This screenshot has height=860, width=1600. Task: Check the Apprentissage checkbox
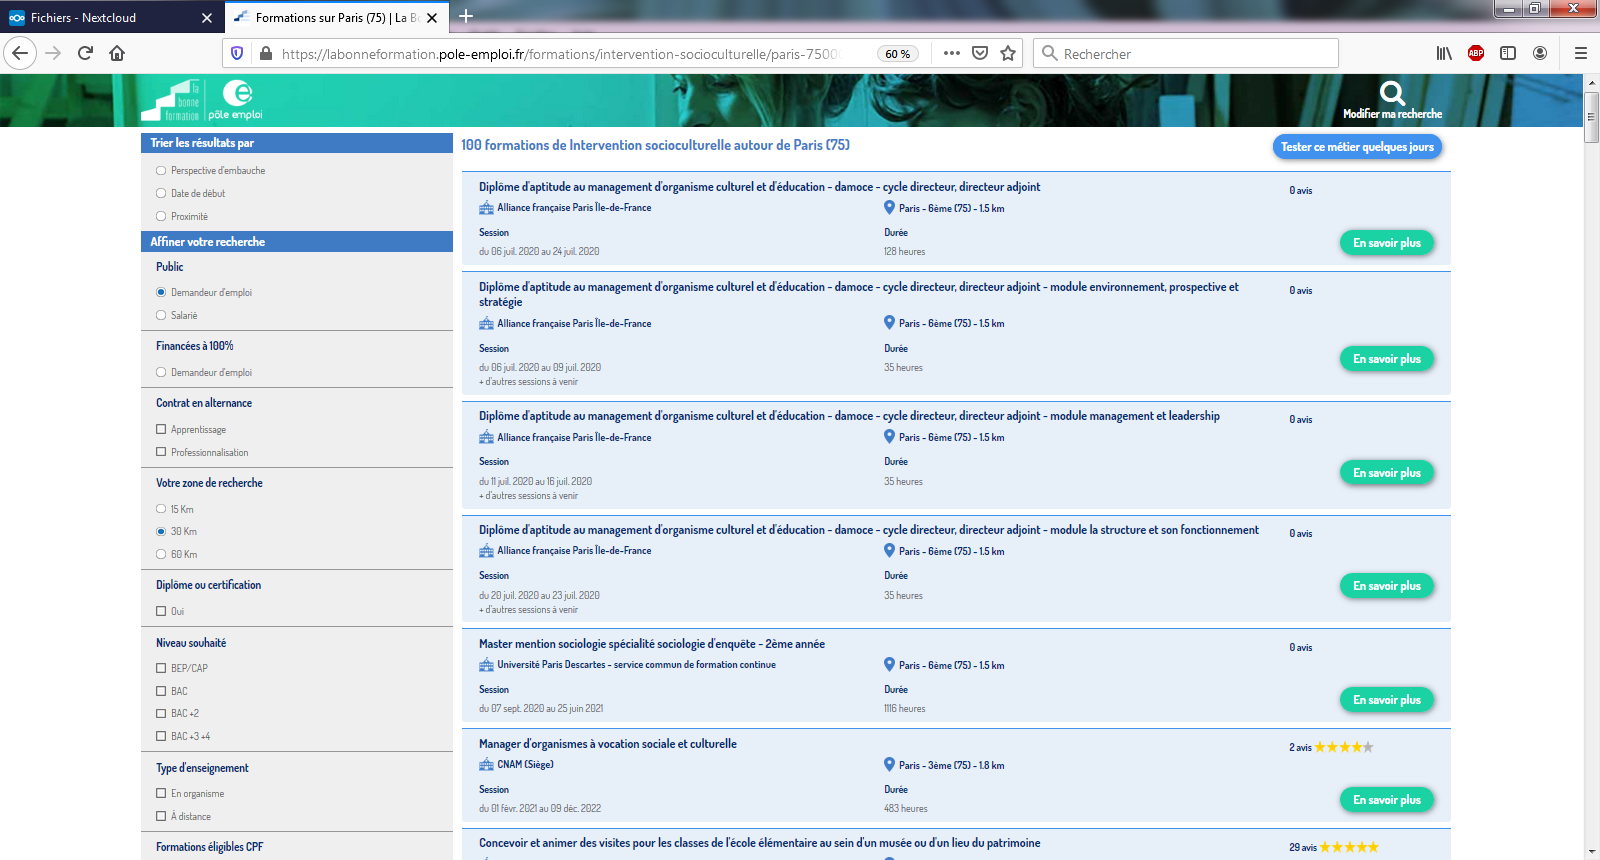(161, 429)
